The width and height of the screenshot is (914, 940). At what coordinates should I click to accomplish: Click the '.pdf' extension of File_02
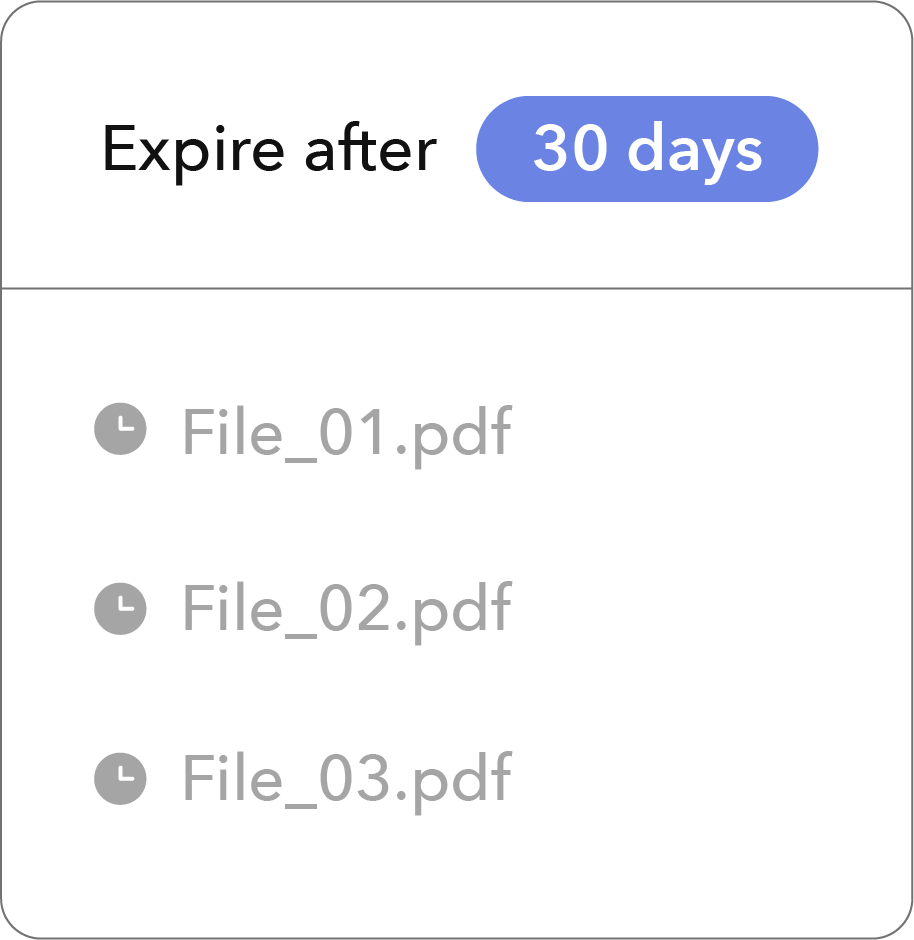(x=454, y=610)
